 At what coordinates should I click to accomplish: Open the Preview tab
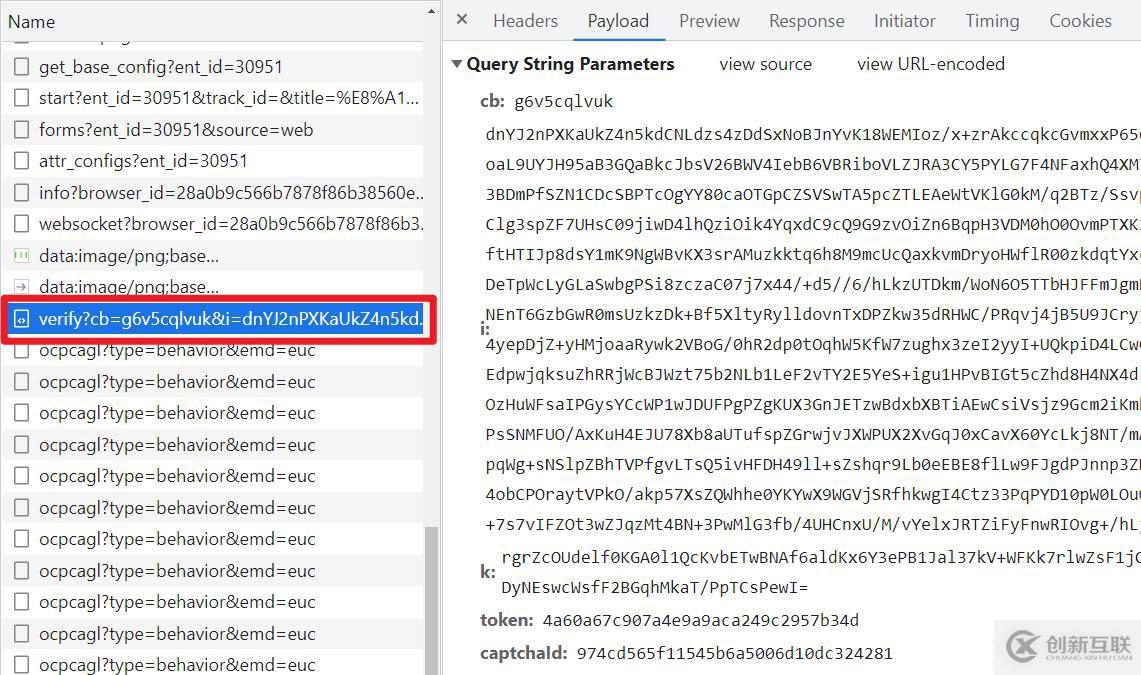point(709,21)
